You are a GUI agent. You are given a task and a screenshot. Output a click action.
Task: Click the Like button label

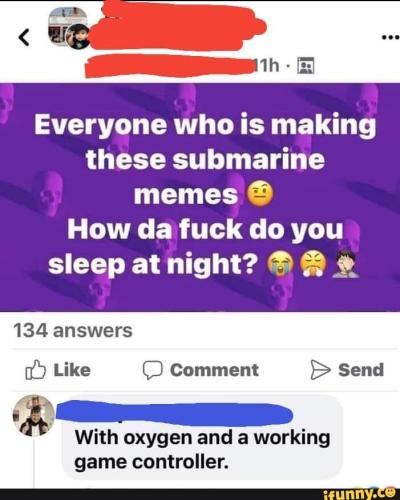click(x=72, y=370)
